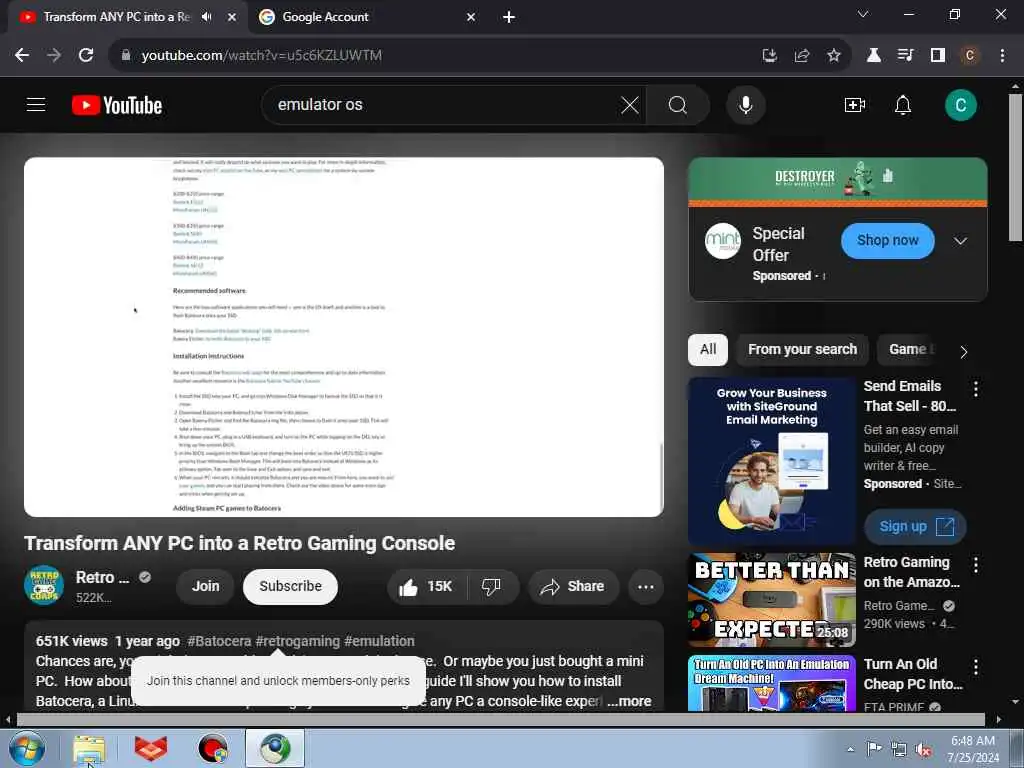The height and width of the screenshot is (768, 1024).
Task: Reload the YouTube page
Action: coord(86,56)
